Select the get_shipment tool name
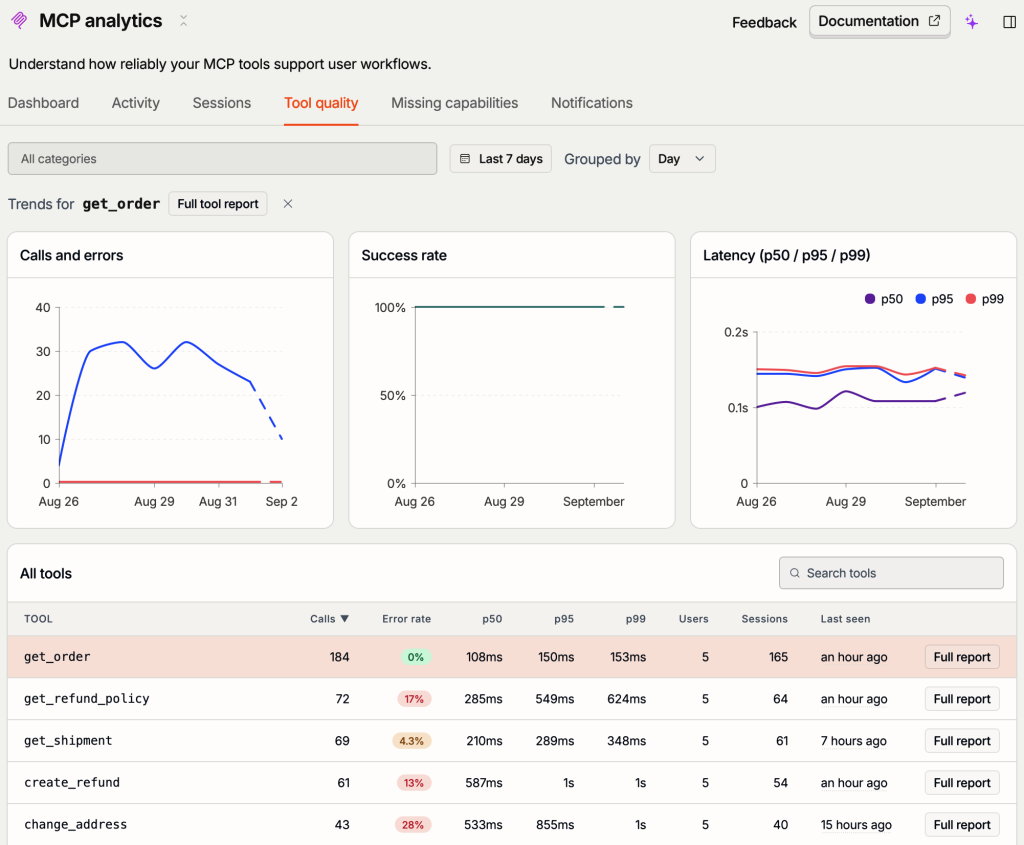 [x=68, y=741]
